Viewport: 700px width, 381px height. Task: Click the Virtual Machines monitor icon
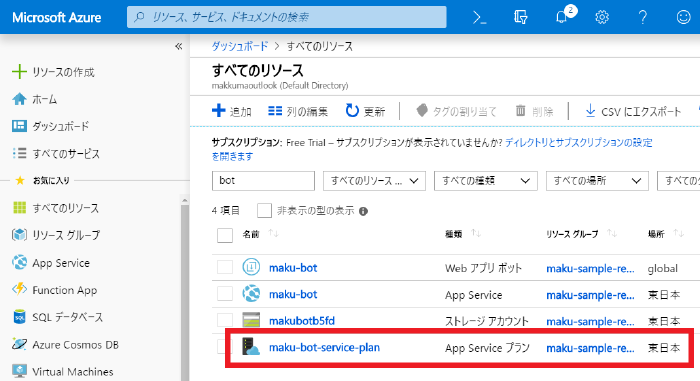coord(19,371)
